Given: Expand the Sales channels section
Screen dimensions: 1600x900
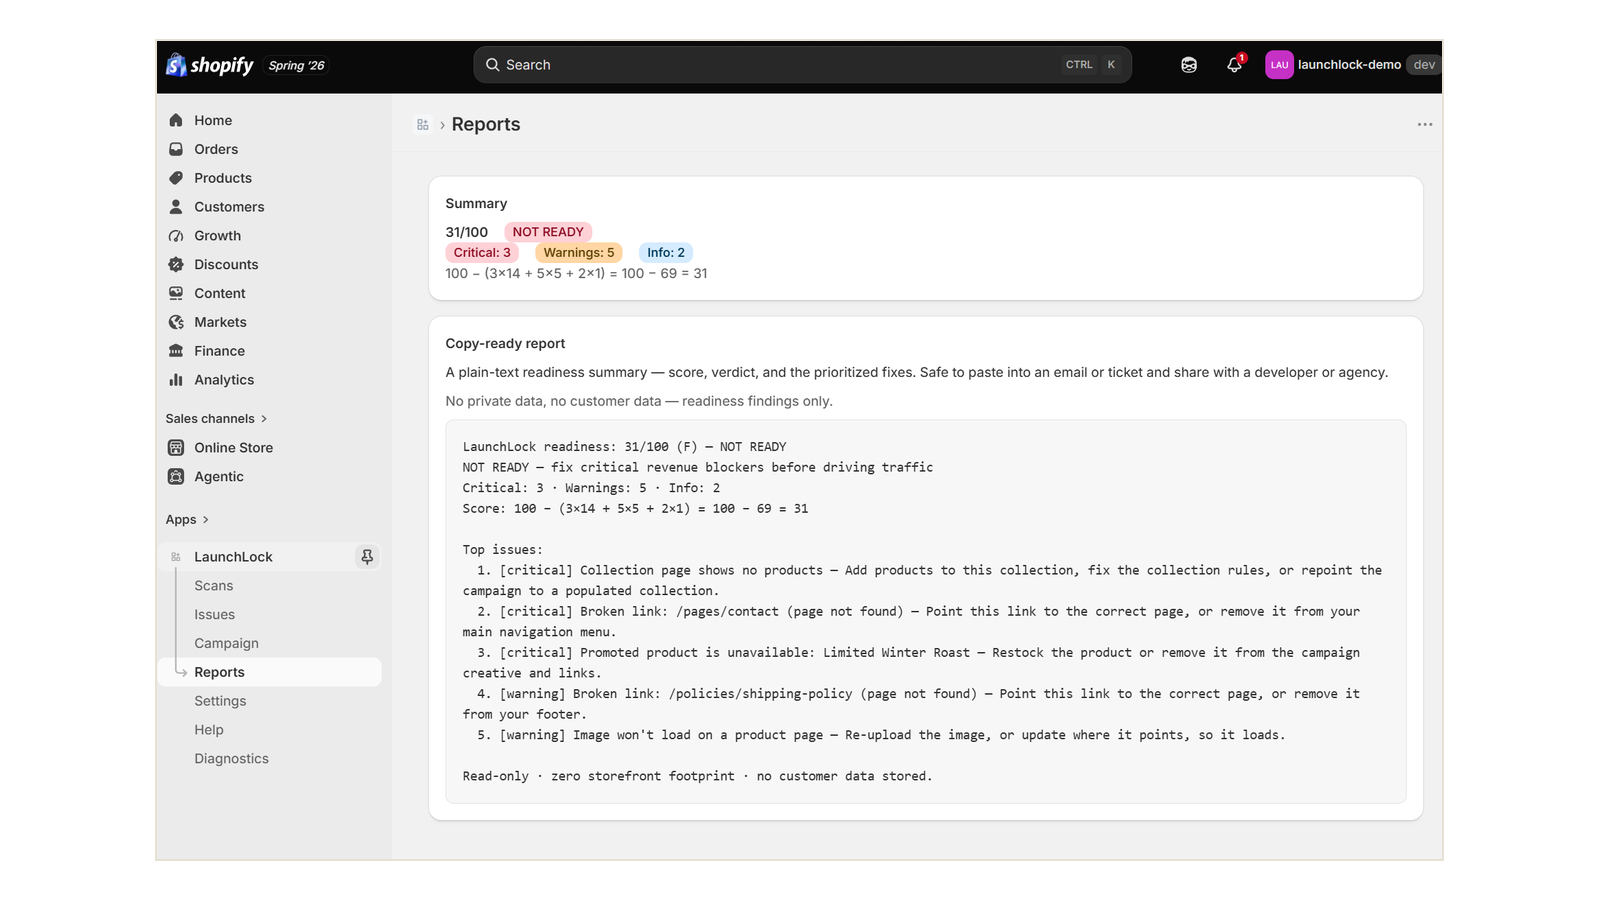Looking at the screenshot, I should click(x=216, y=419).
